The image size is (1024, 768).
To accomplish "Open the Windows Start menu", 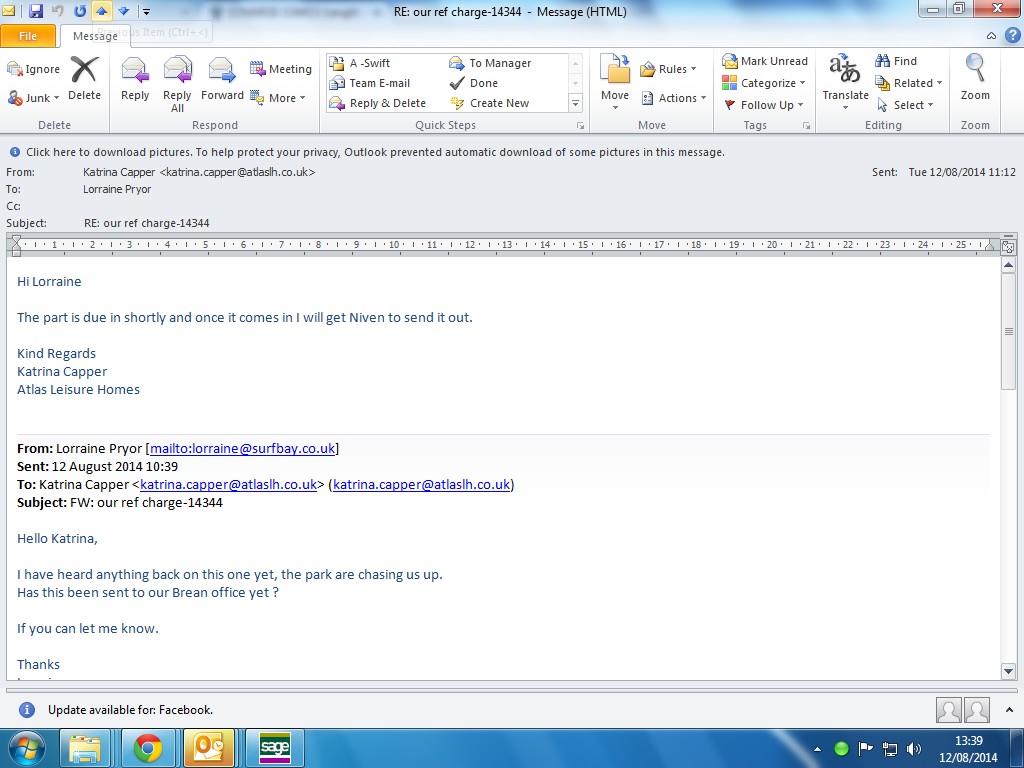I will pyautogui.click(x=25, y=748).
